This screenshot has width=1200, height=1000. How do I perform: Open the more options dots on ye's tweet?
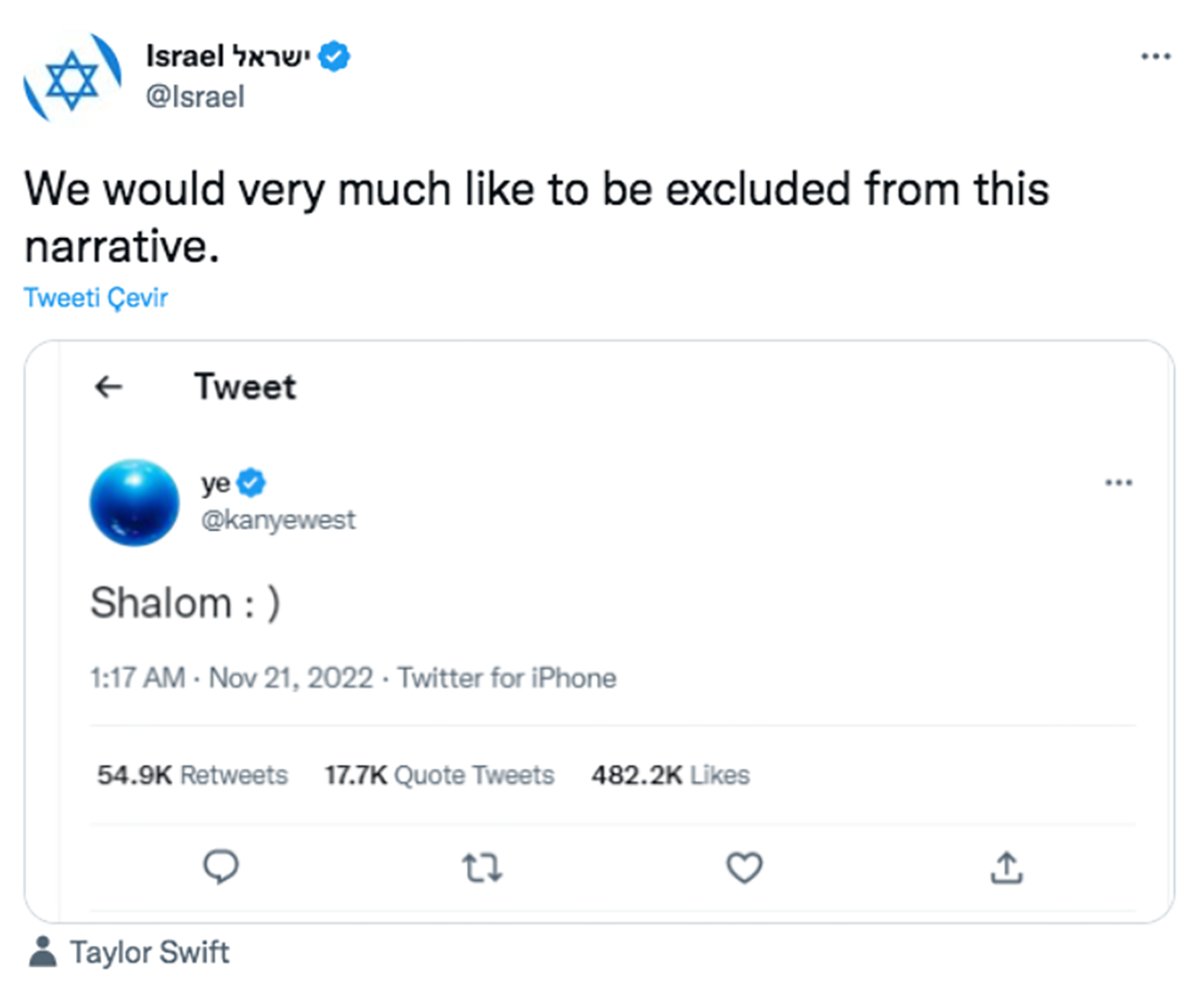click(1118, 484)
